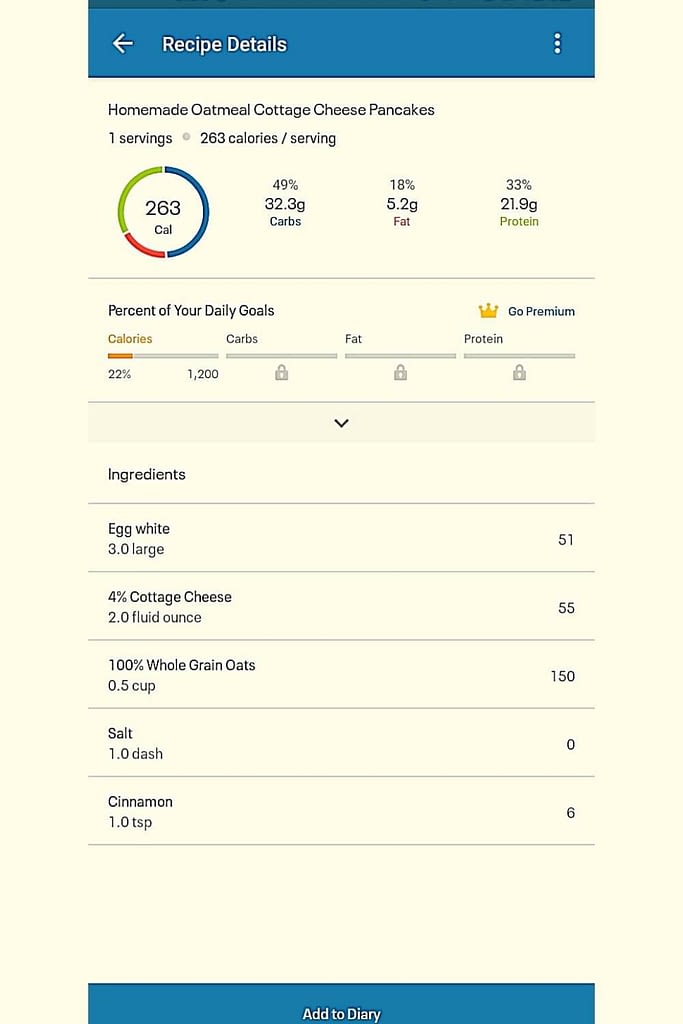
Task: Tap the 21.9g Protein macro value
Action: click(x=519, y=204)
